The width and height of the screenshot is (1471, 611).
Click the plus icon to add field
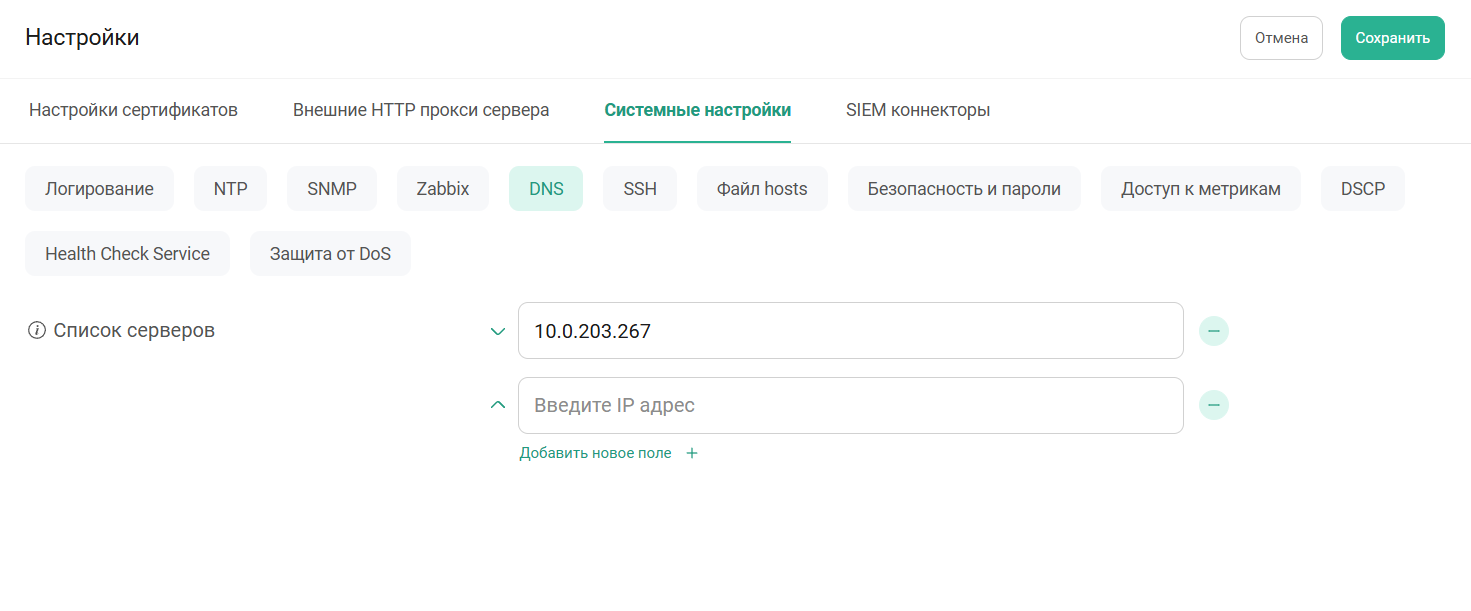click(691, 452)
